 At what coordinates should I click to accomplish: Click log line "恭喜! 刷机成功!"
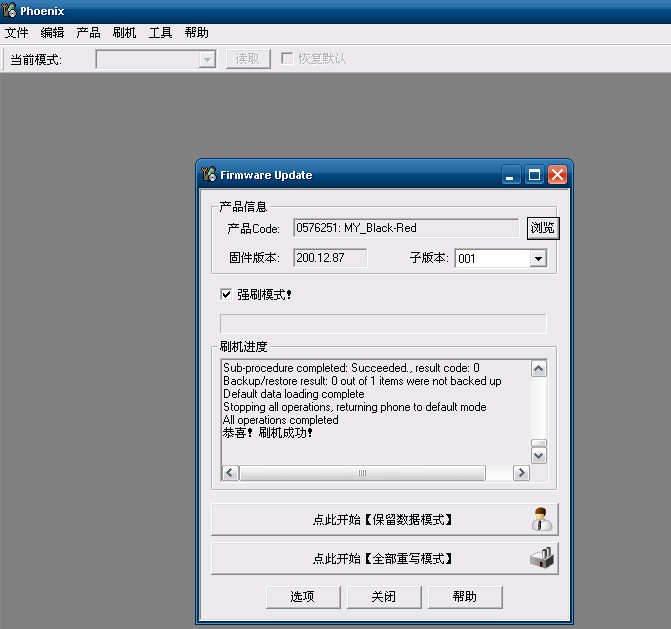[x=268, y=433]
